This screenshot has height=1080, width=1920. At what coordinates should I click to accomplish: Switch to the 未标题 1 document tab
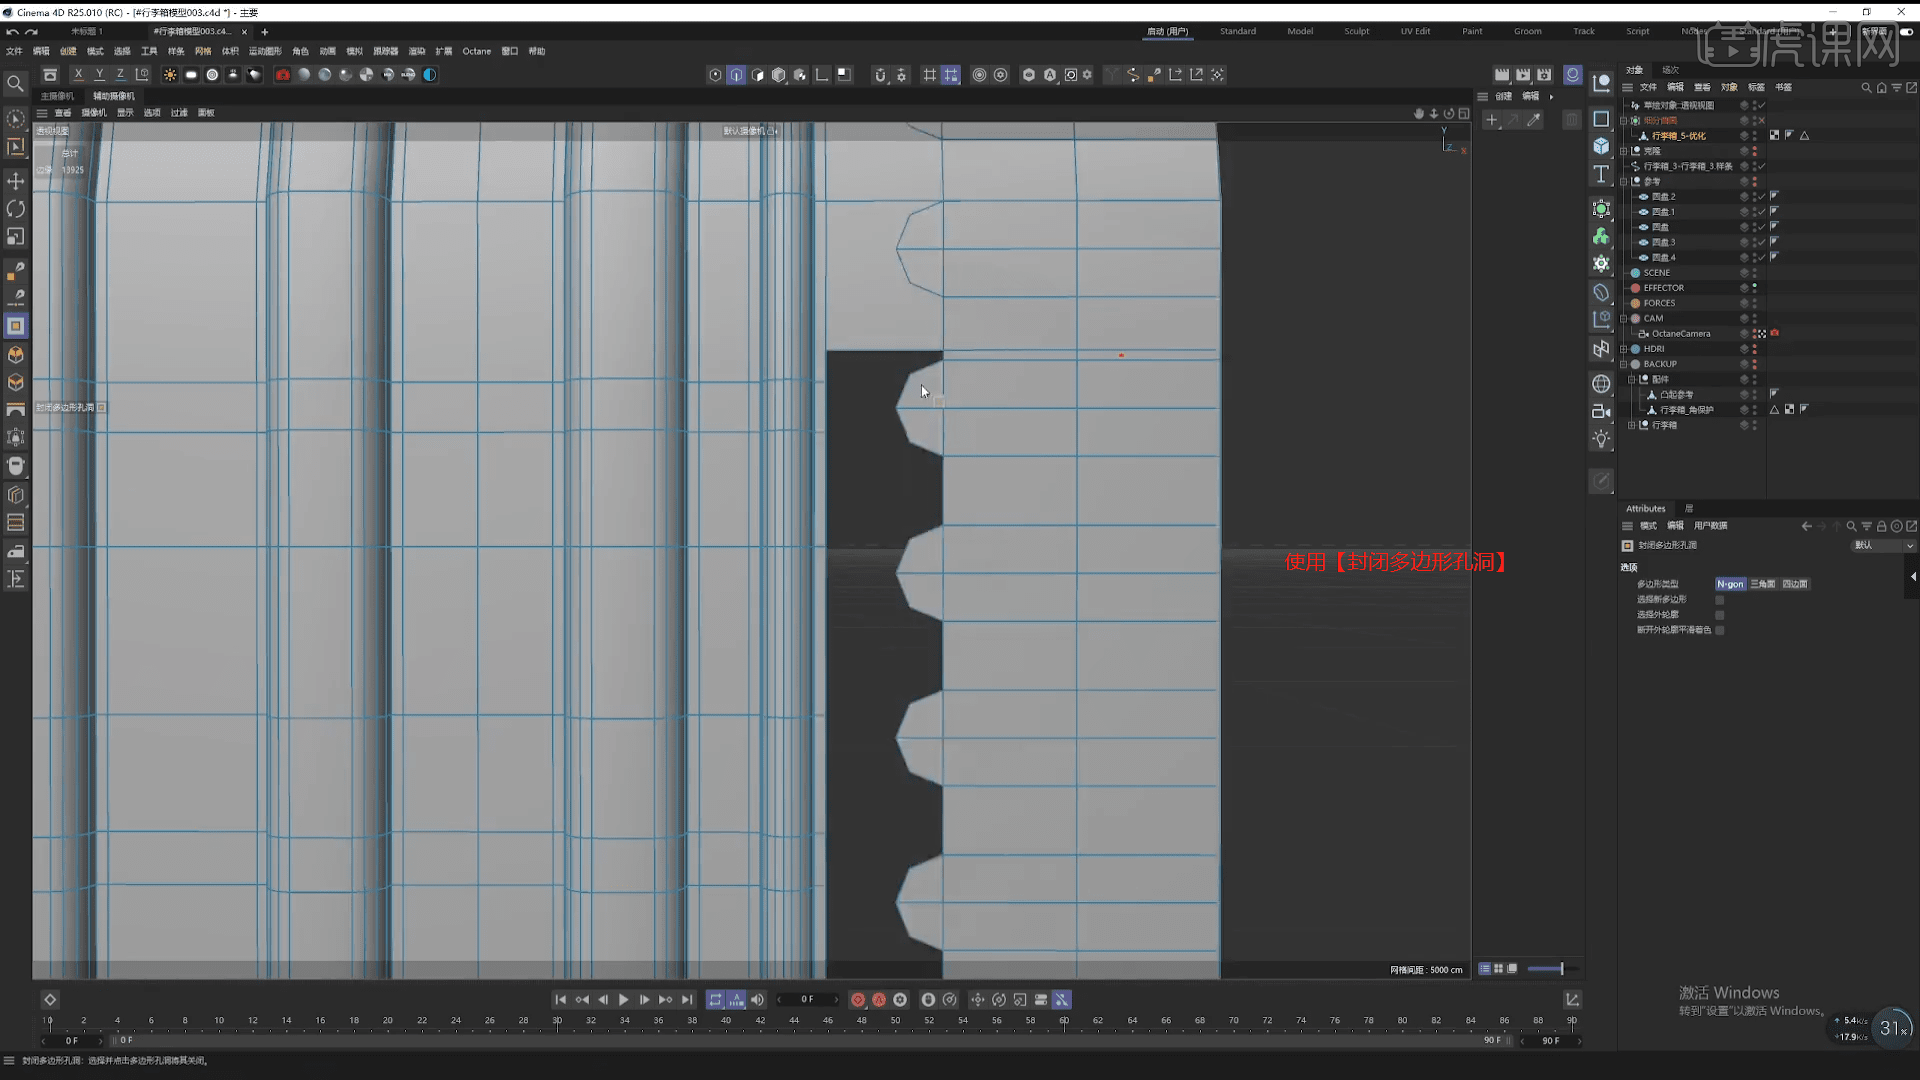tap(87, 32)
